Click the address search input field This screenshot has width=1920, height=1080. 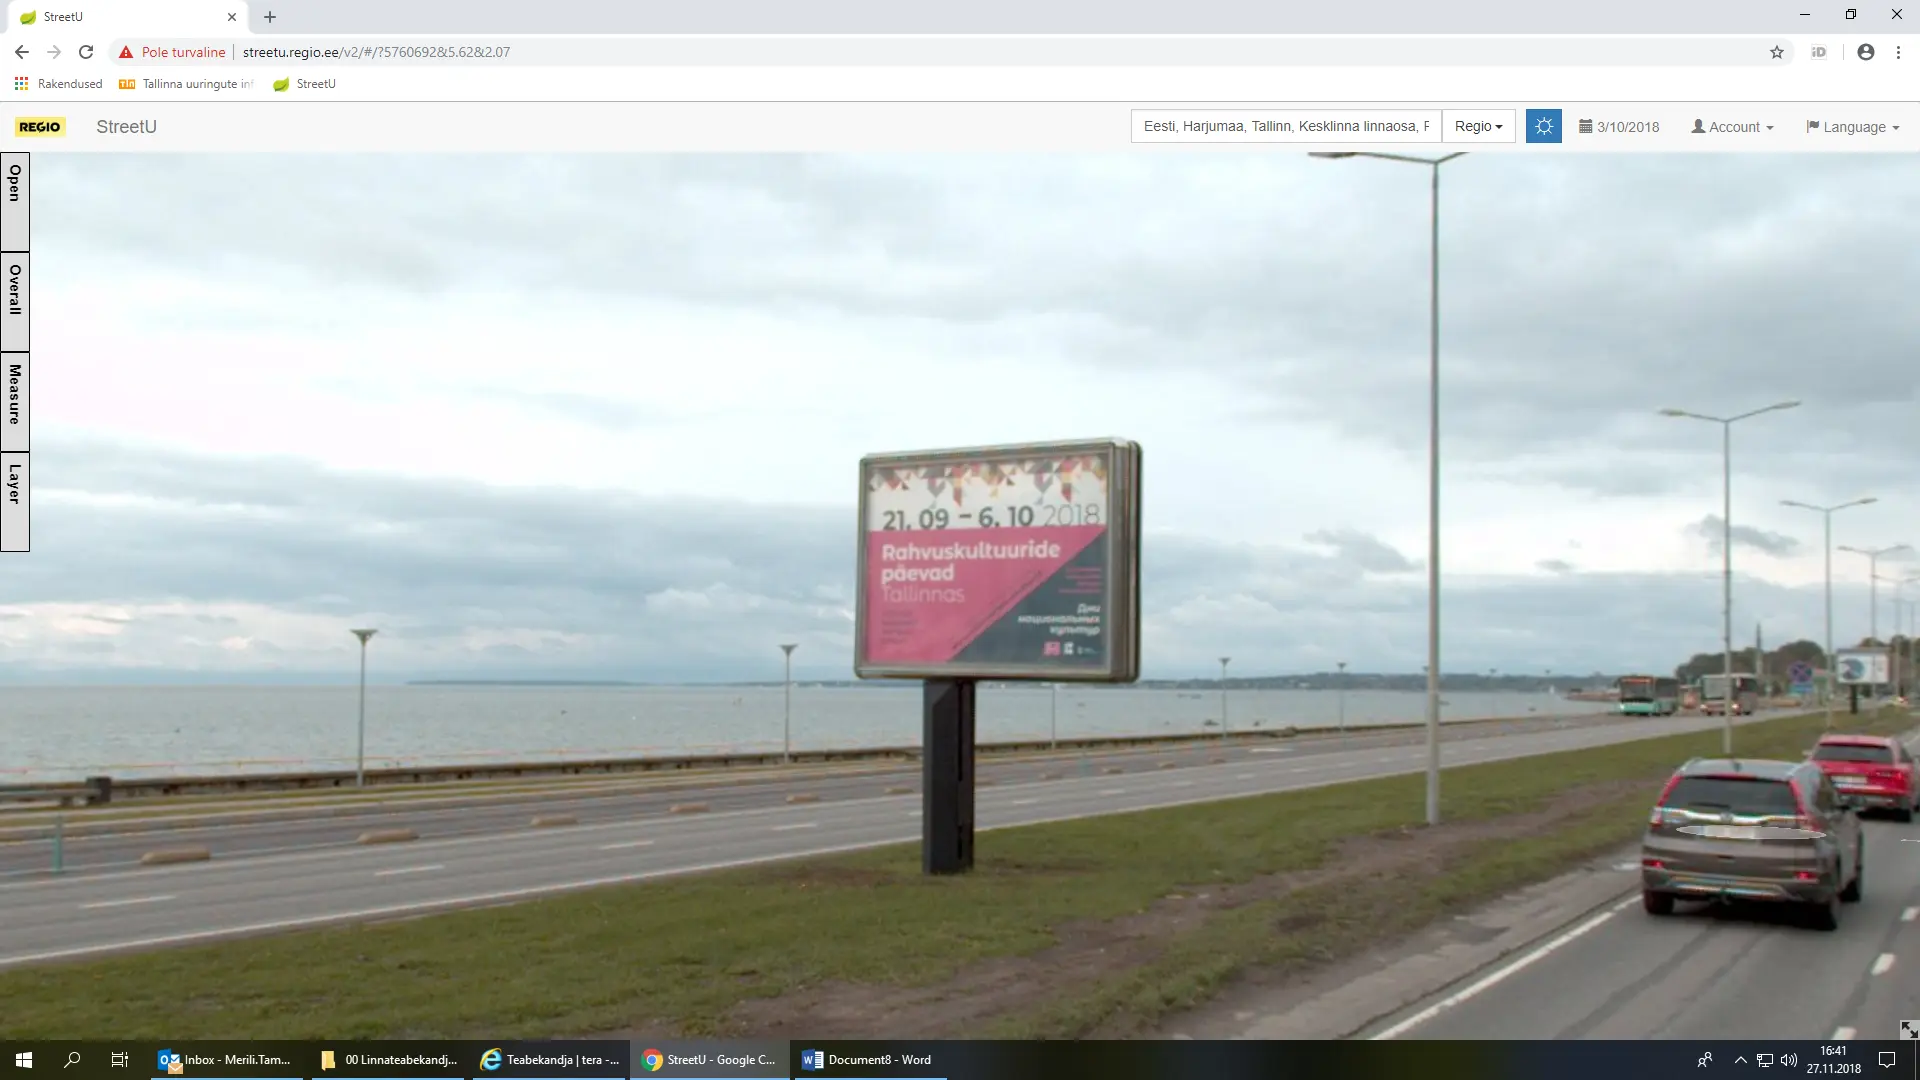pyautogui.click(x=1285, y=127)
